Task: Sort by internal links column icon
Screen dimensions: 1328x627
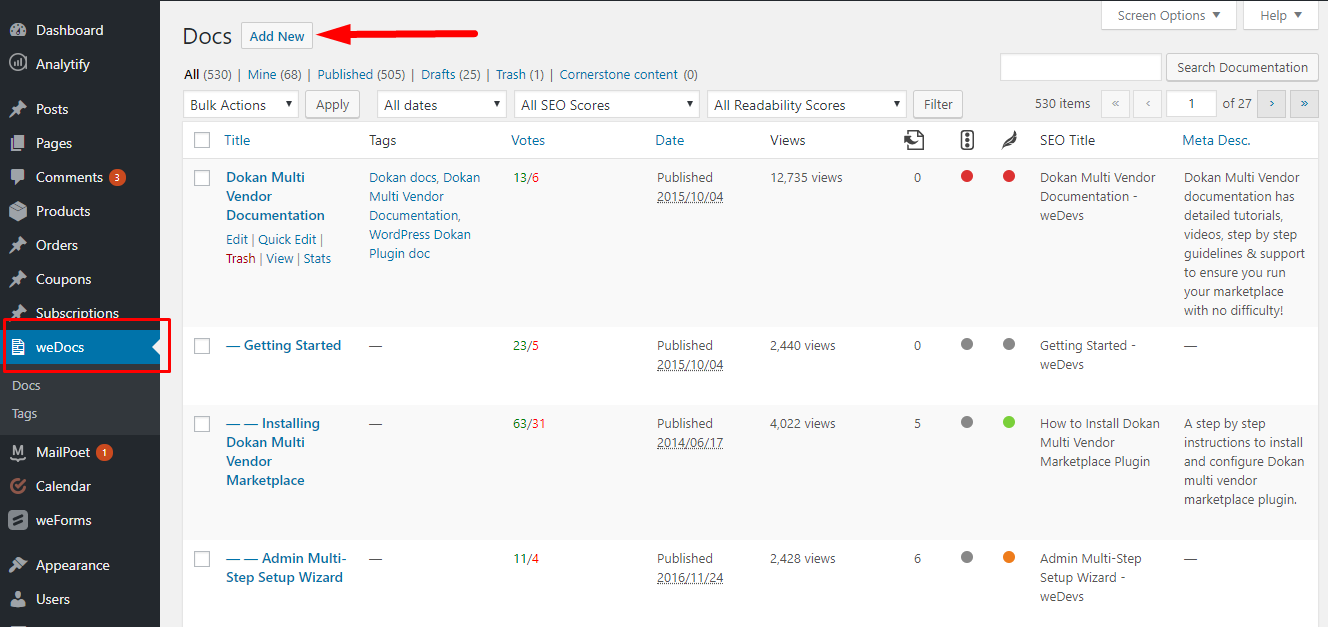Action: tap(913, 140)
